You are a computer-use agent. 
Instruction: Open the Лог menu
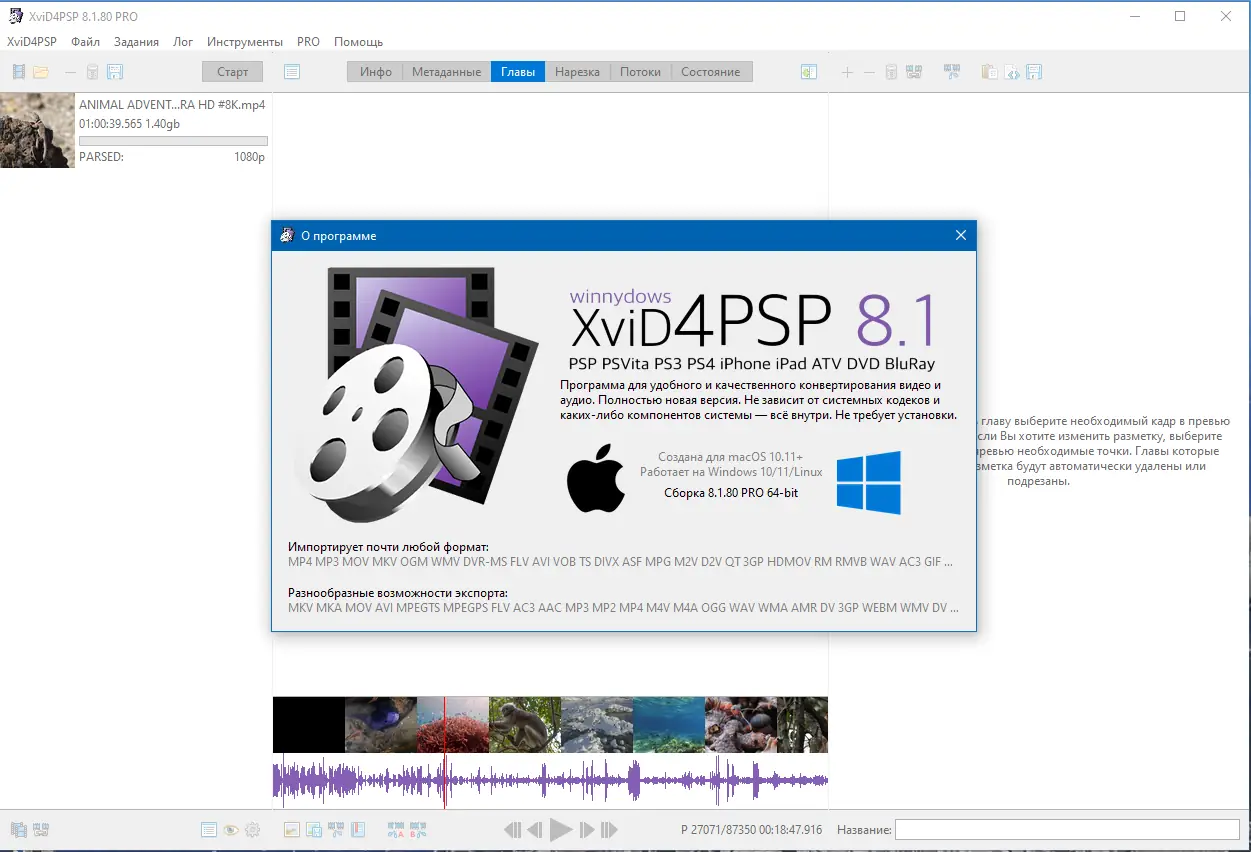[x=183, y=42]
